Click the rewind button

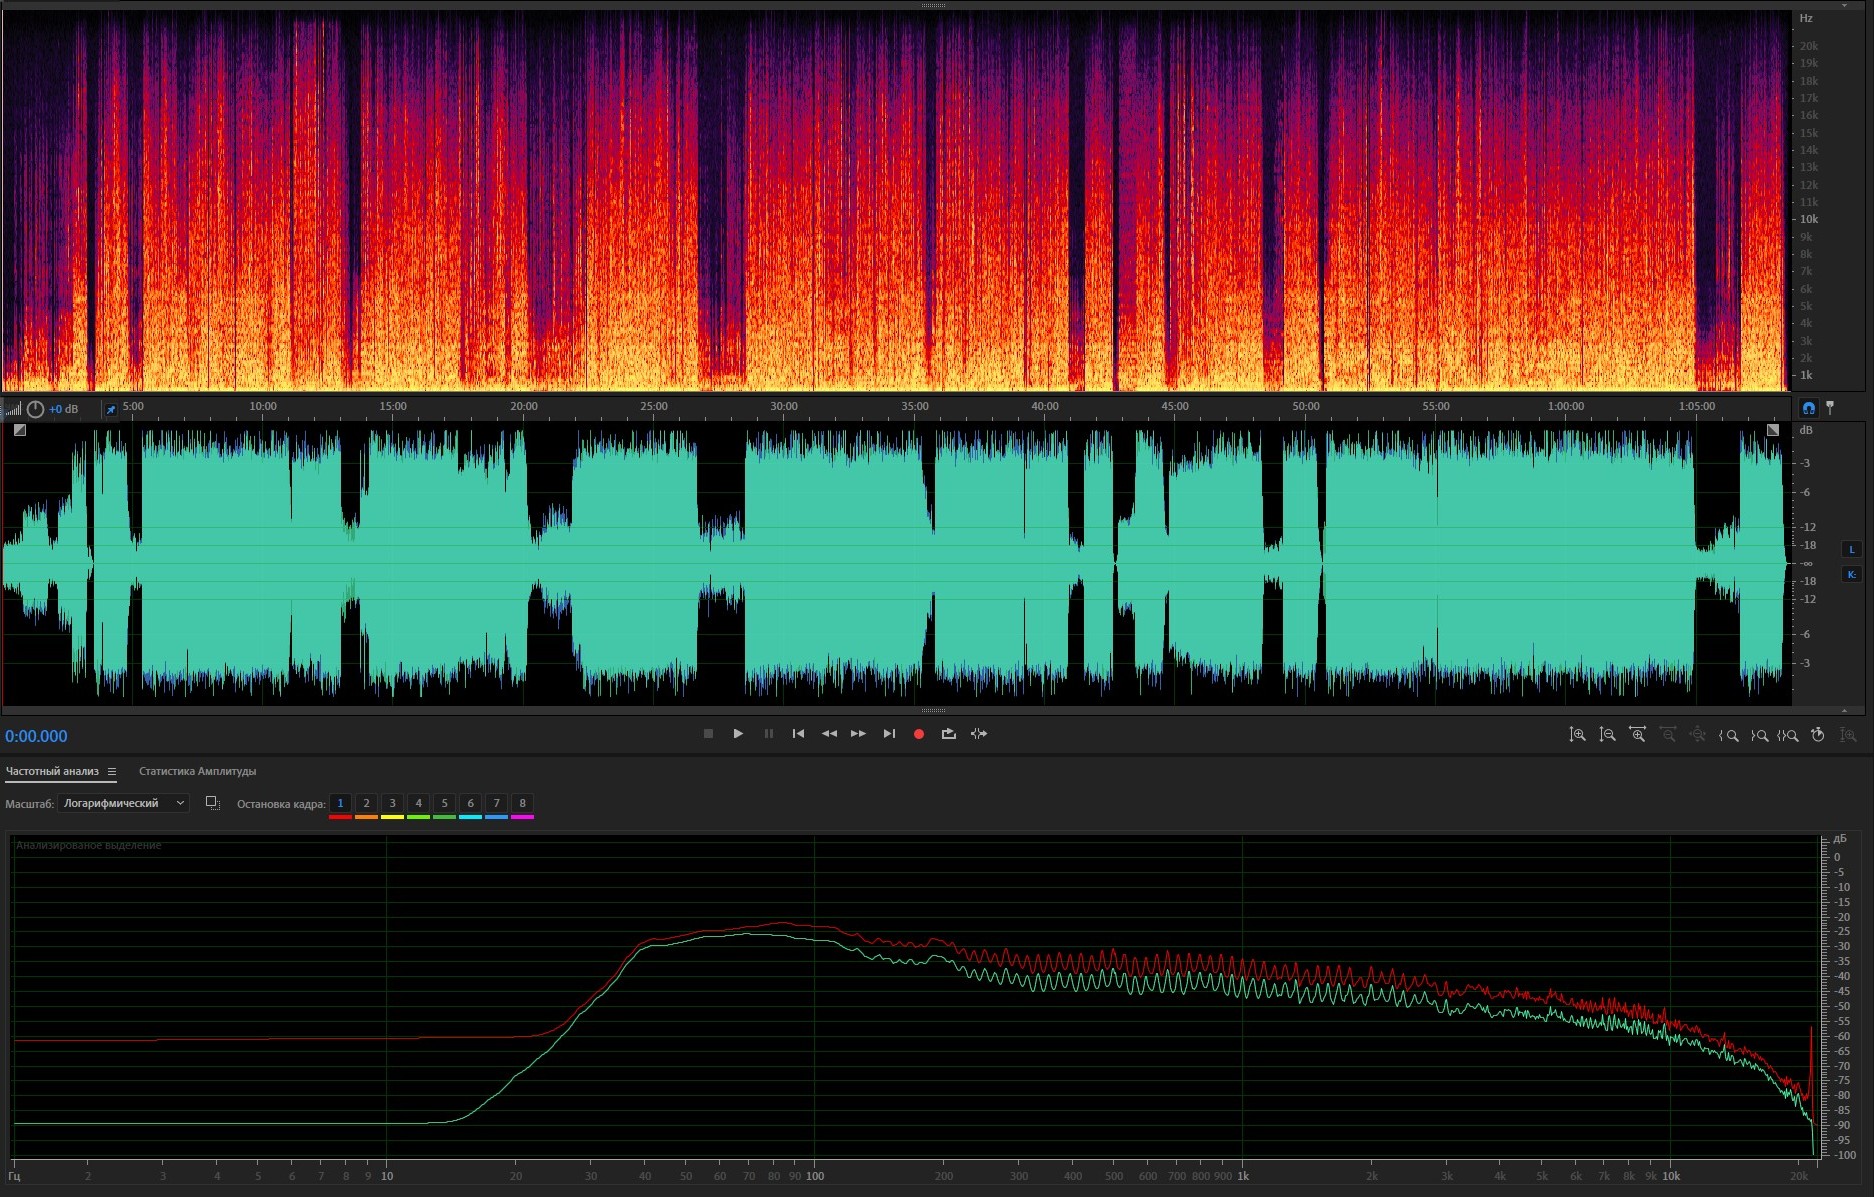tap(829, 734)
